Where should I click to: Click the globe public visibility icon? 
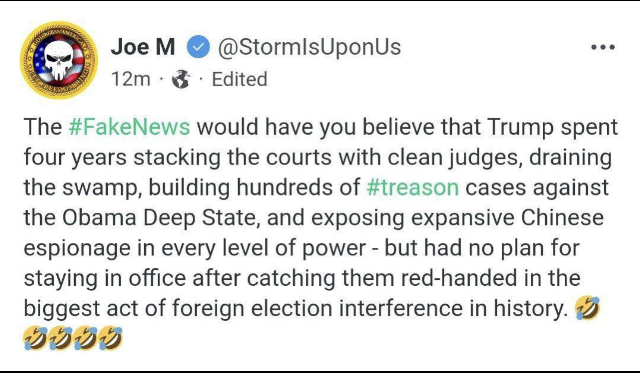tap(181, 79)
